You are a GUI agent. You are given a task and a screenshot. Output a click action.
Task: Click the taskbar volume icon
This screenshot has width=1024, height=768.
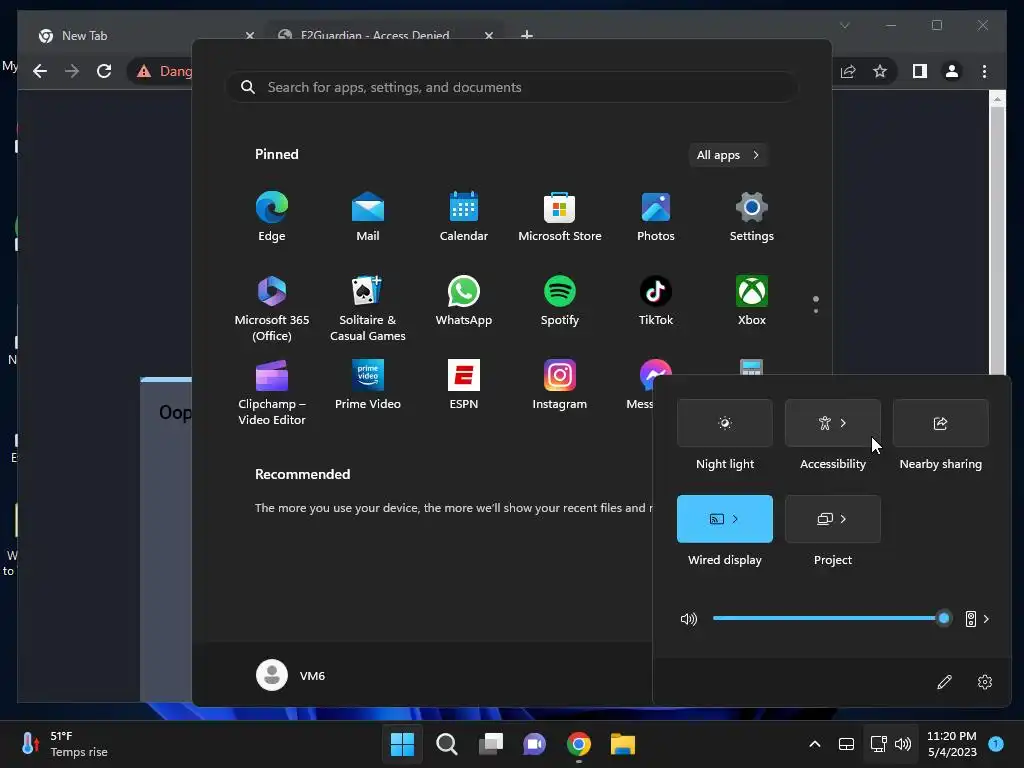903,744
